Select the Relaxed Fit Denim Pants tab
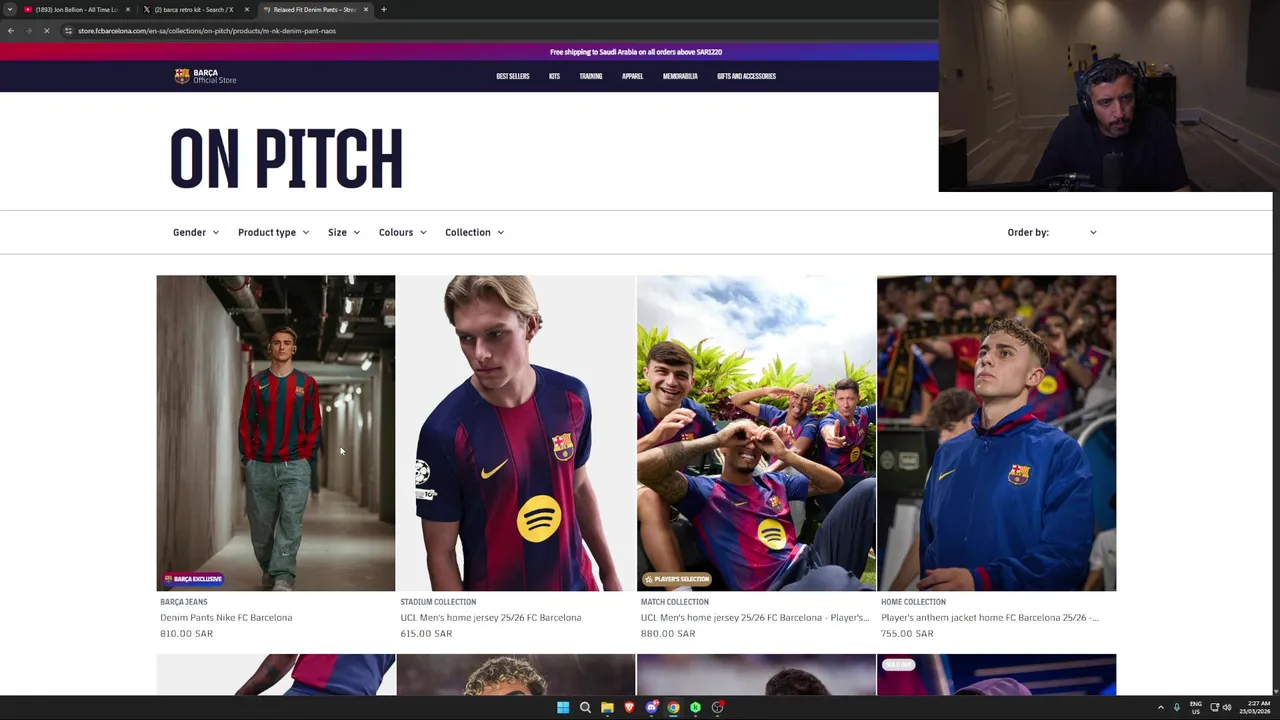The height and width of the screenshot is (720, 1280). point(314,9)
